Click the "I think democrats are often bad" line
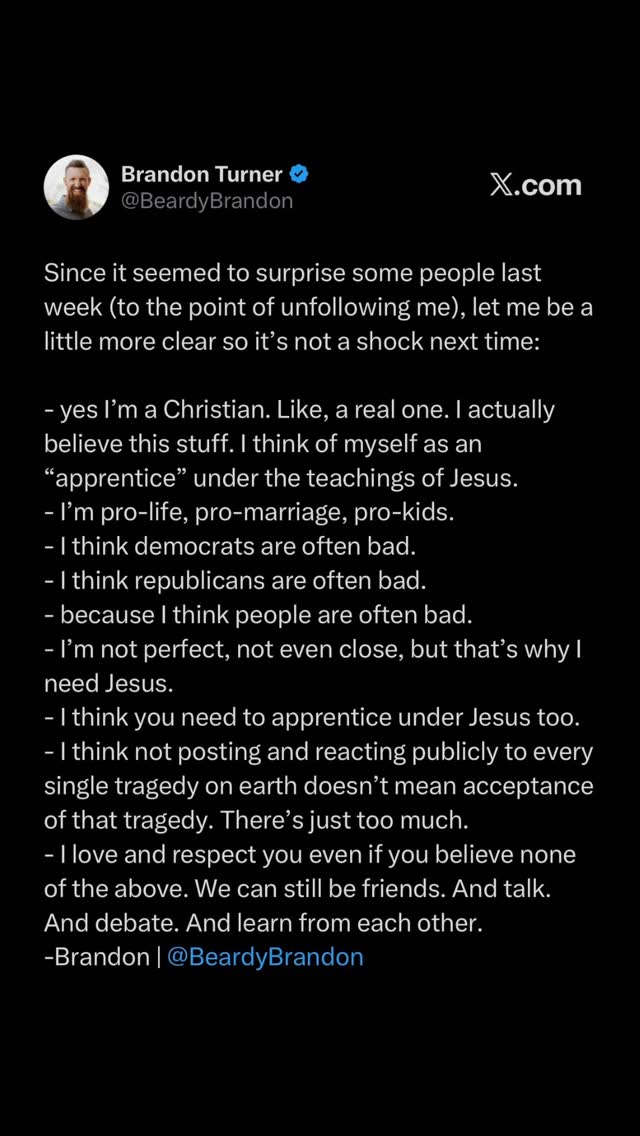640x1136 pixels. tap(228, 546)
